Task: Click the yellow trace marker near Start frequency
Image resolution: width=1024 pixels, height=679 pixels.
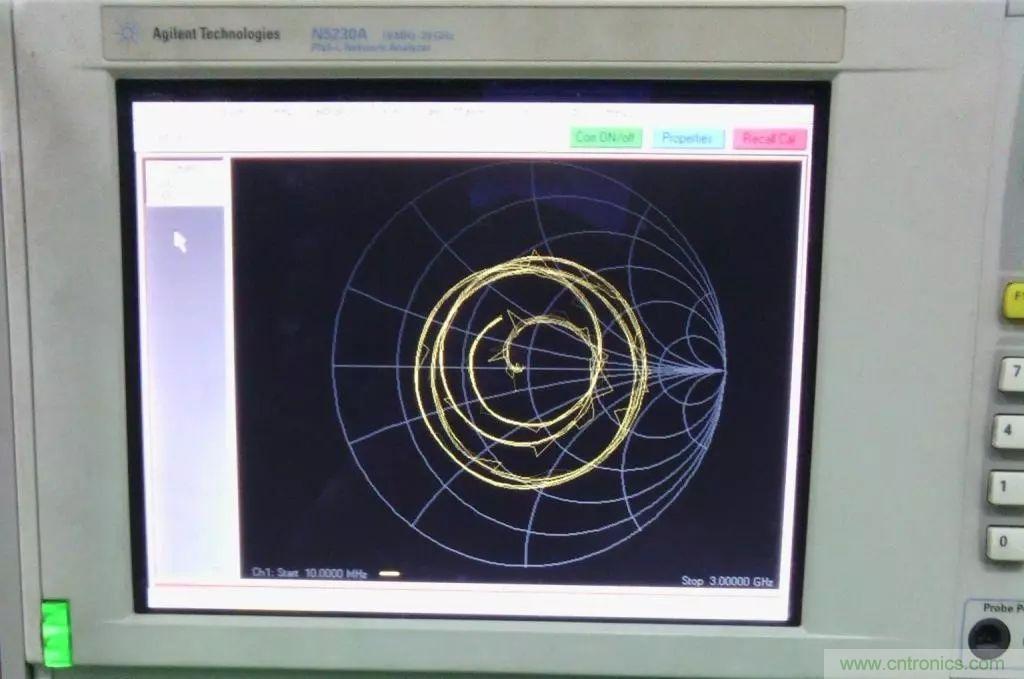Action: (x=390, y=574)
